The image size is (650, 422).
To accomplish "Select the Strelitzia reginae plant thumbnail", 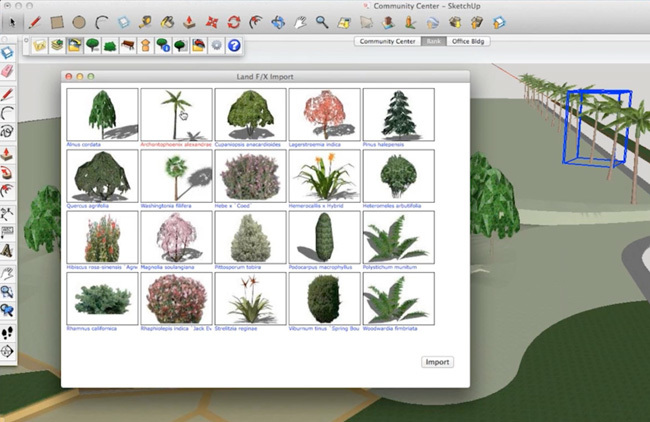I will tap(250, 297).
